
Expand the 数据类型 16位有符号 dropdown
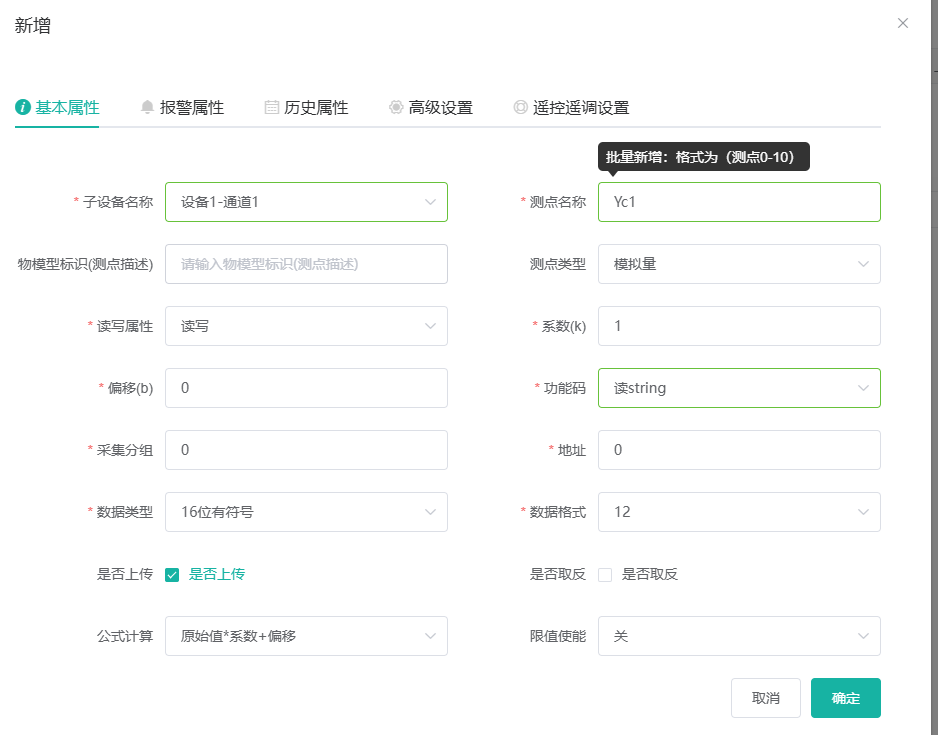point(306,512)
